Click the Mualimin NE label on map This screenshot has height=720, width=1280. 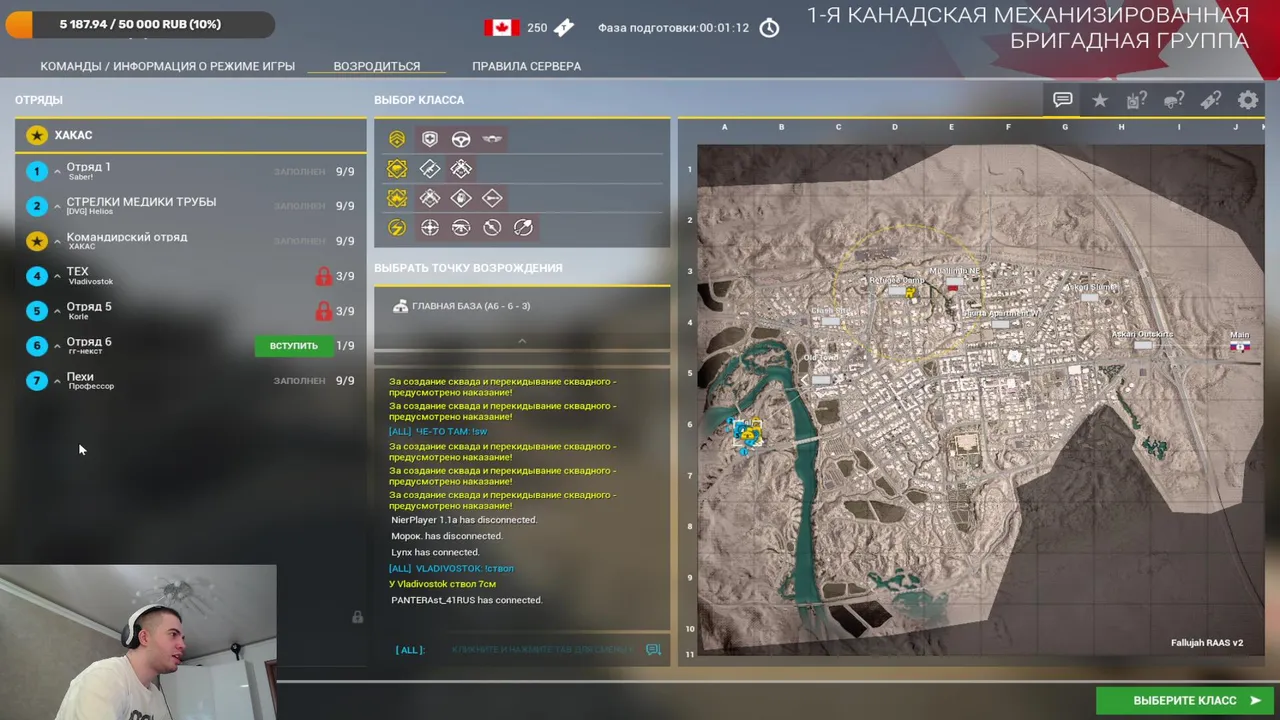coord(955,271)
